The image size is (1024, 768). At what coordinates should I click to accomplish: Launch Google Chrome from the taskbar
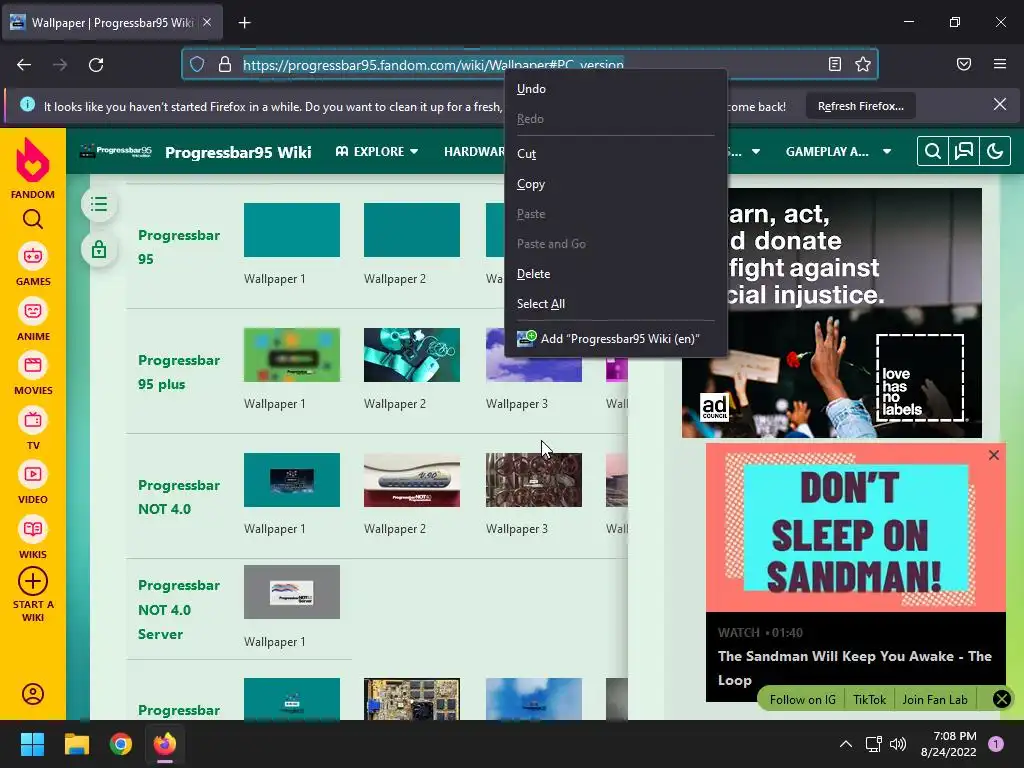[121, 744]
